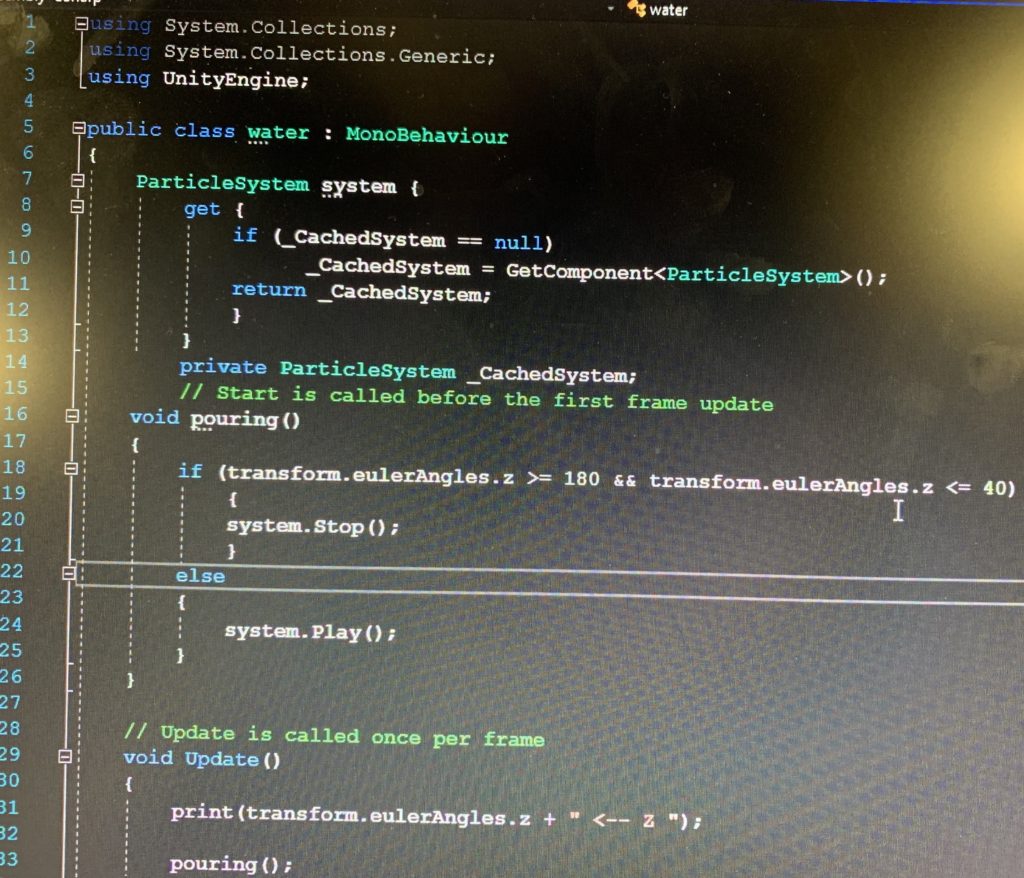Collapse the if eulerAngles block at line 18
The height and width of the screenshot is (878, 1024).
pyautogui.click(x=71, y=468)
